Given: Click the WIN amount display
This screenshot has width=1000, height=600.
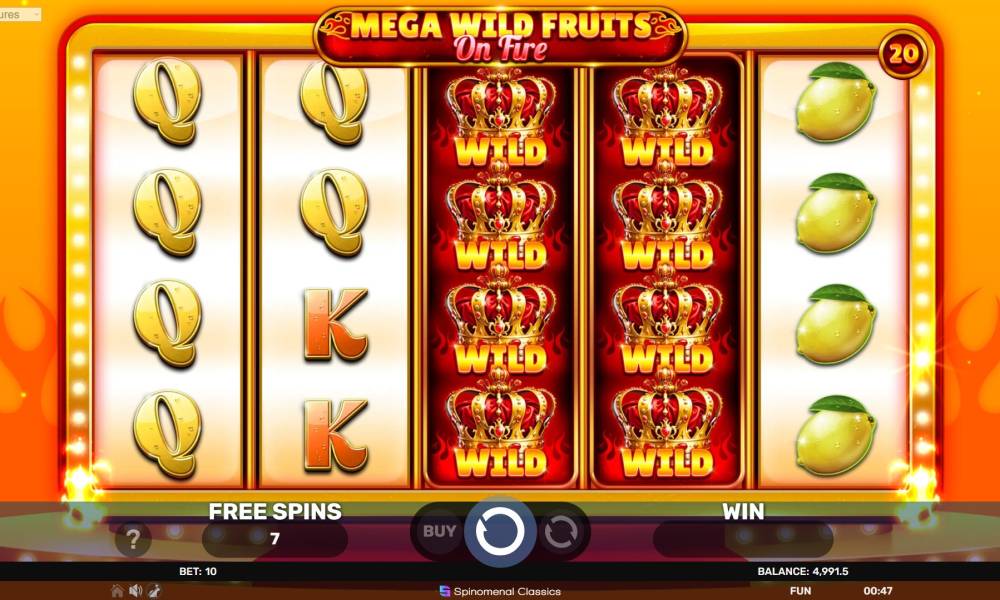Looking at the screenshot, I should 743,539.
